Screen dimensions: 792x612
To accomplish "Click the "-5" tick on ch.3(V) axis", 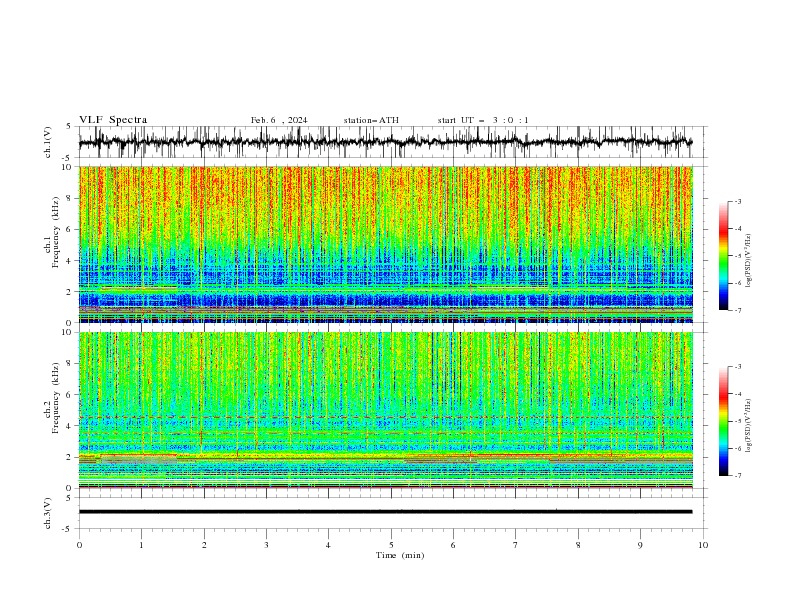I will point(68,529).
